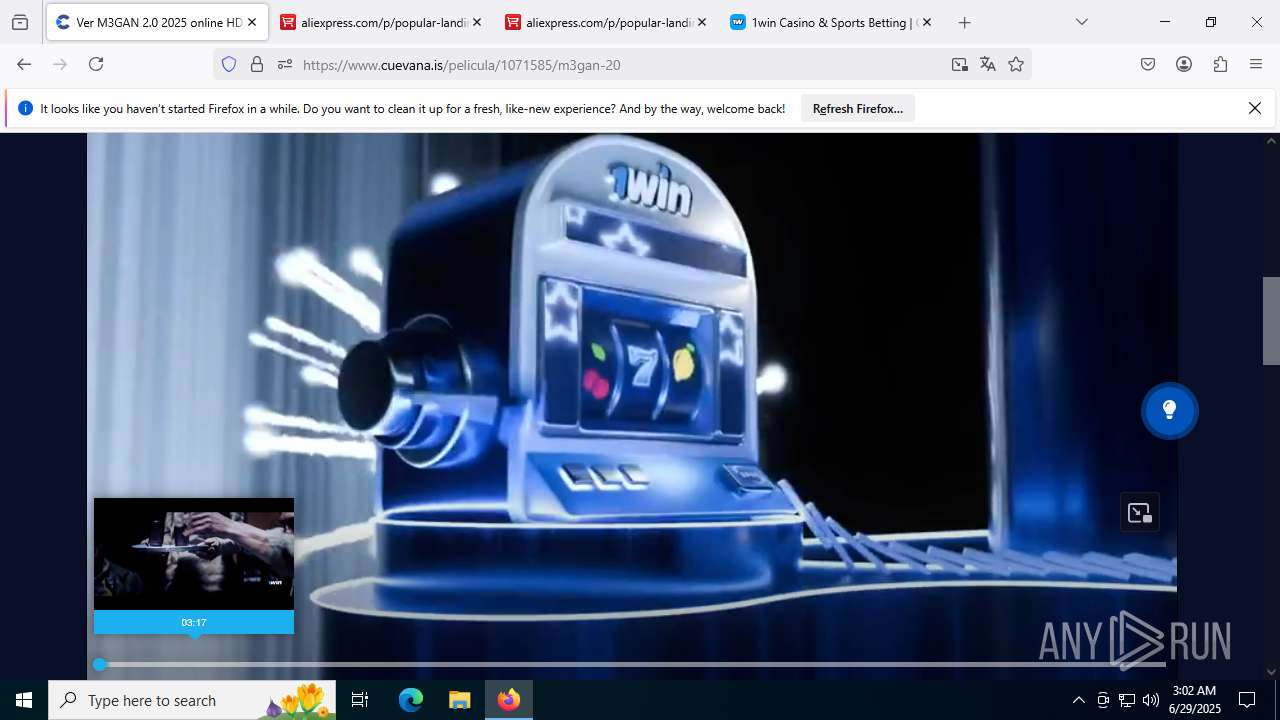The image size is (1280, 720).
Task: Reload the current Cuevana page
Action: click(x=96, y=64)
